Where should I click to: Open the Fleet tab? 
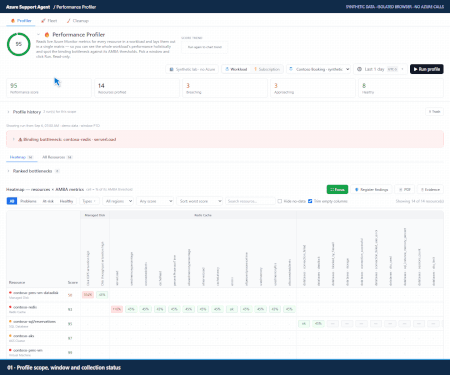click(49, 21)
